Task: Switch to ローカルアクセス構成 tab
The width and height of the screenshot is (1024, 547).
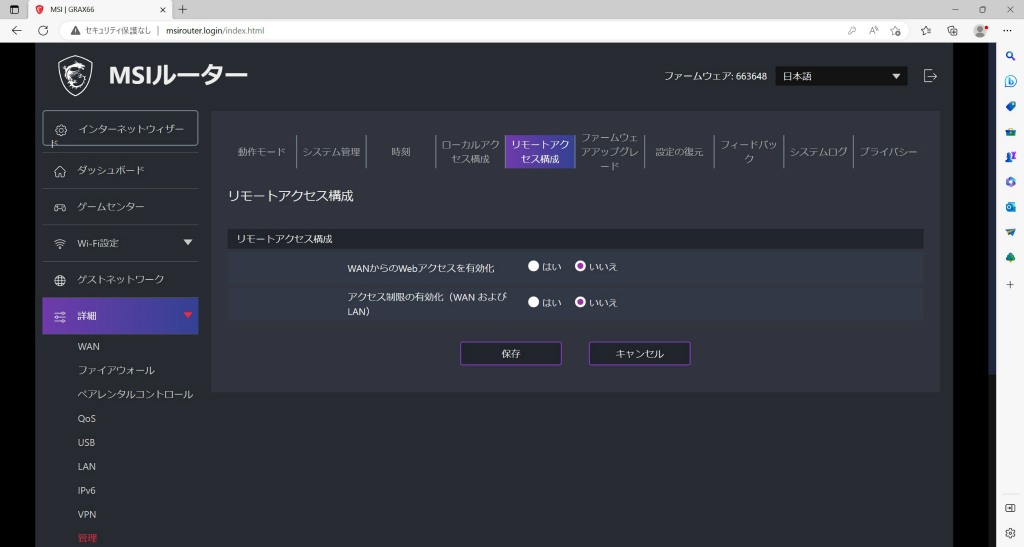Action: click(470, 152)
